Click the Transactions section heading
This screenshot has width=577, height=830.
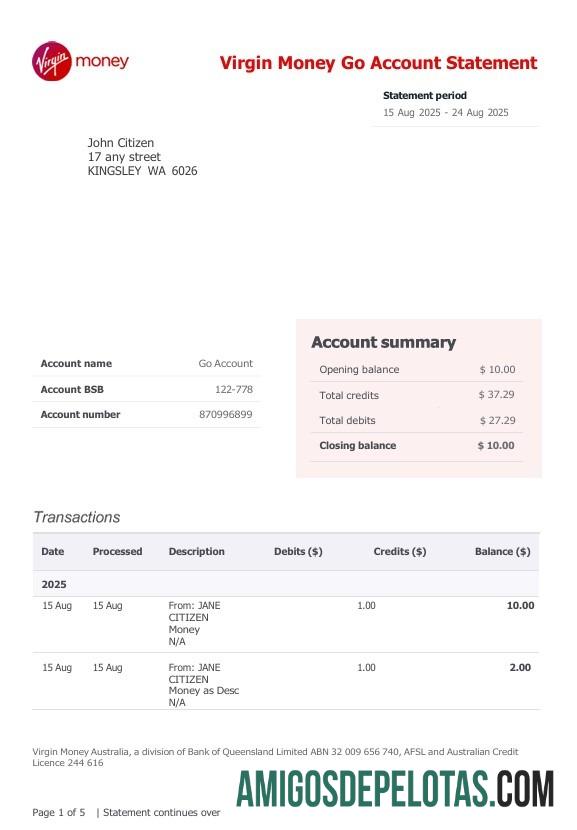coord(77,517)
